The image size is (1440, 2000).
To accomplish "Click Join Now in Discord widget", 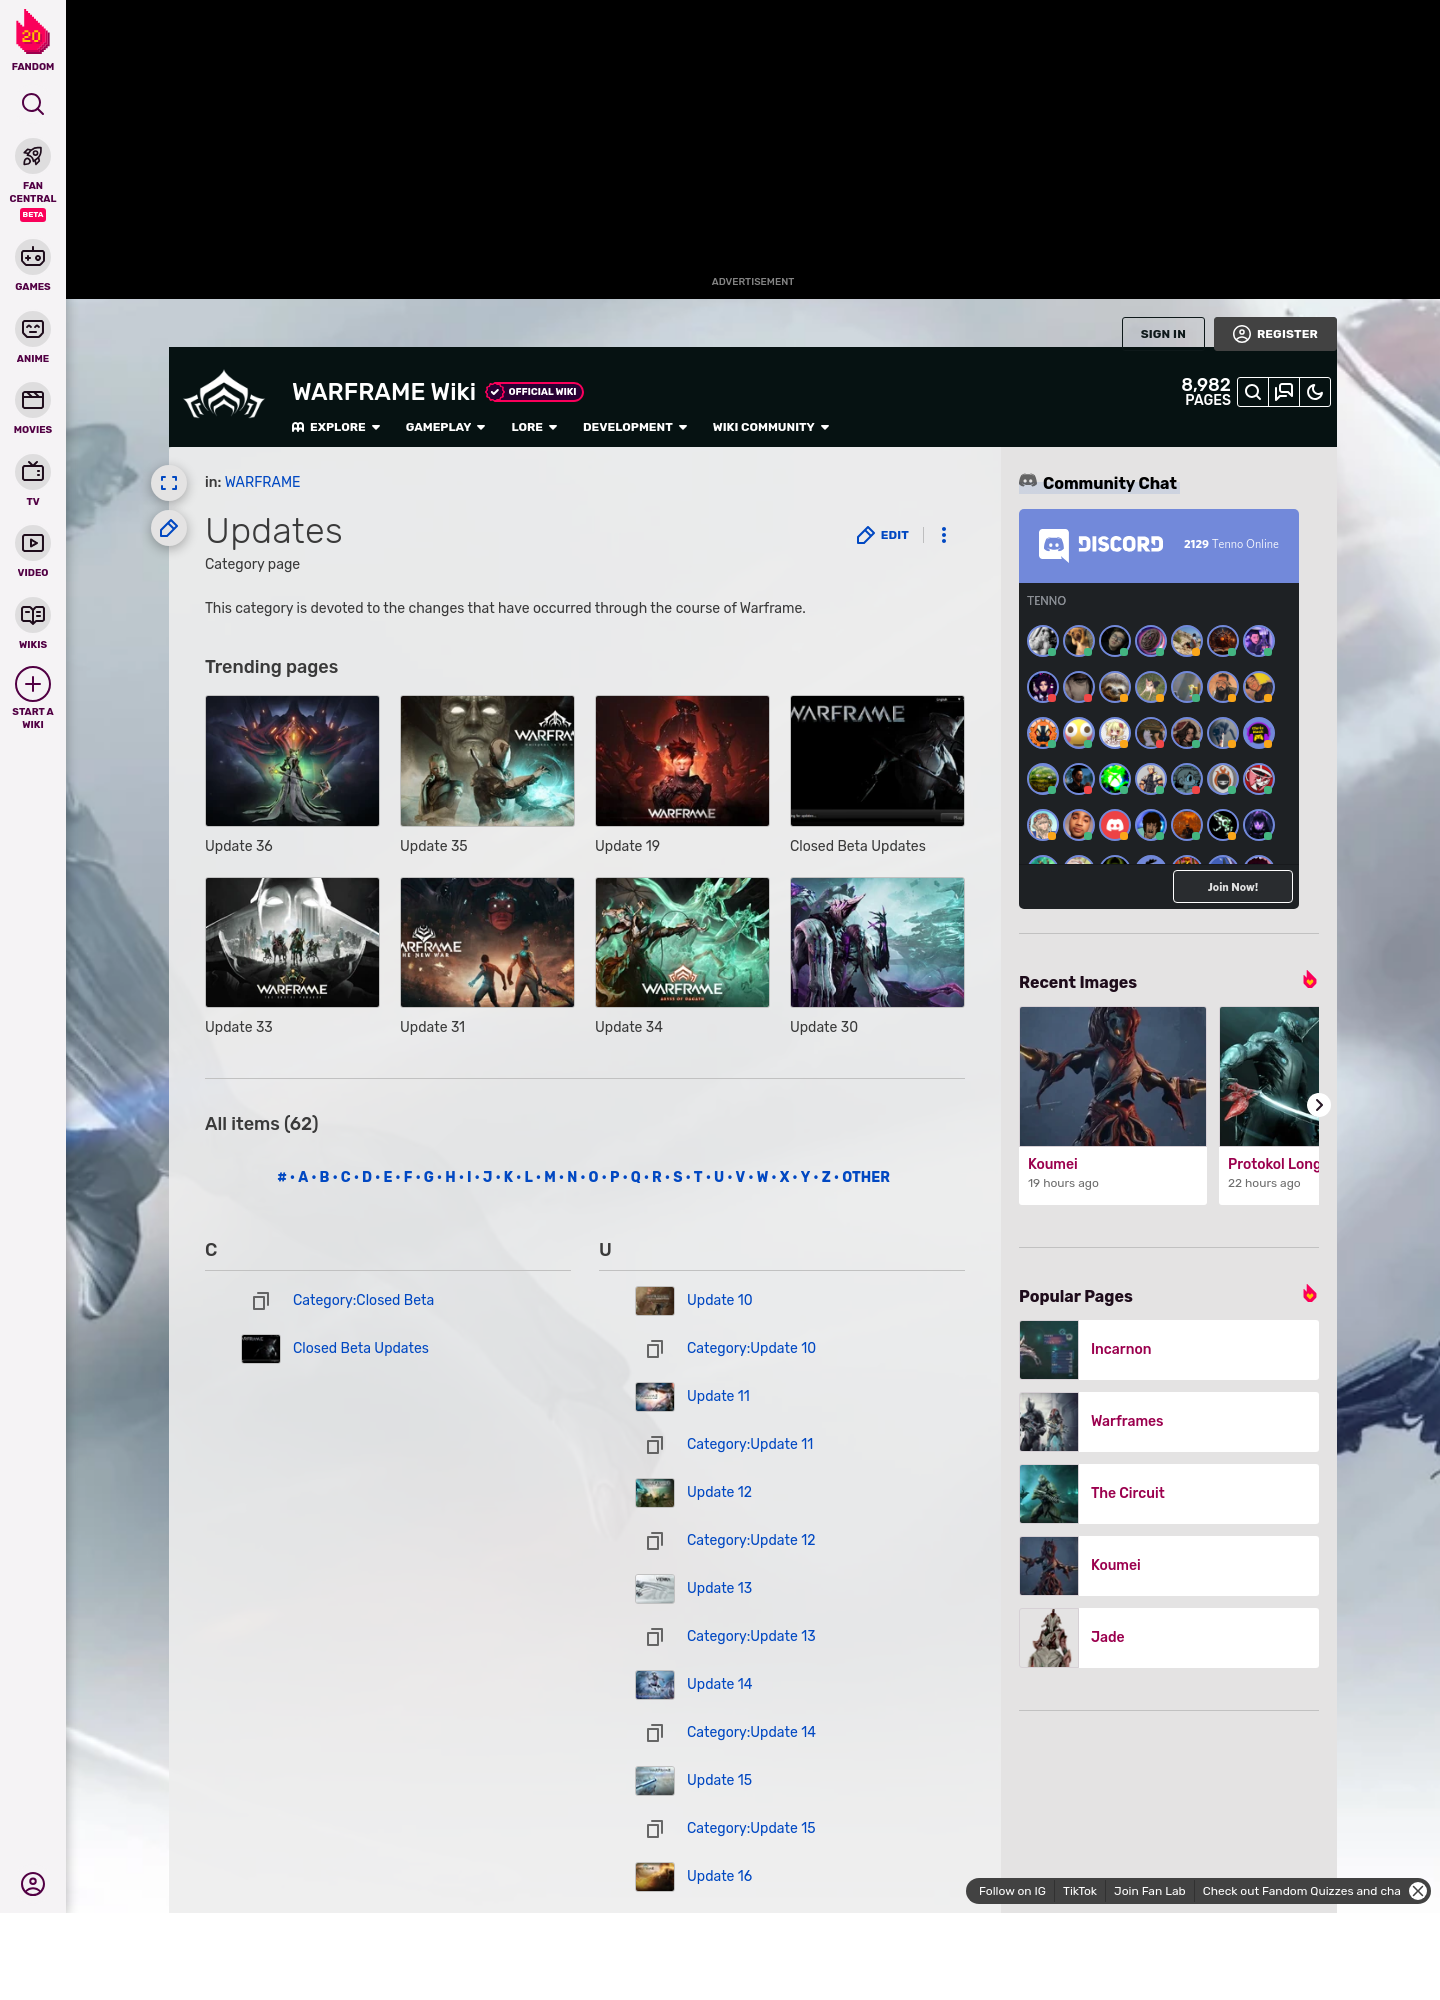I will 1233,887.
